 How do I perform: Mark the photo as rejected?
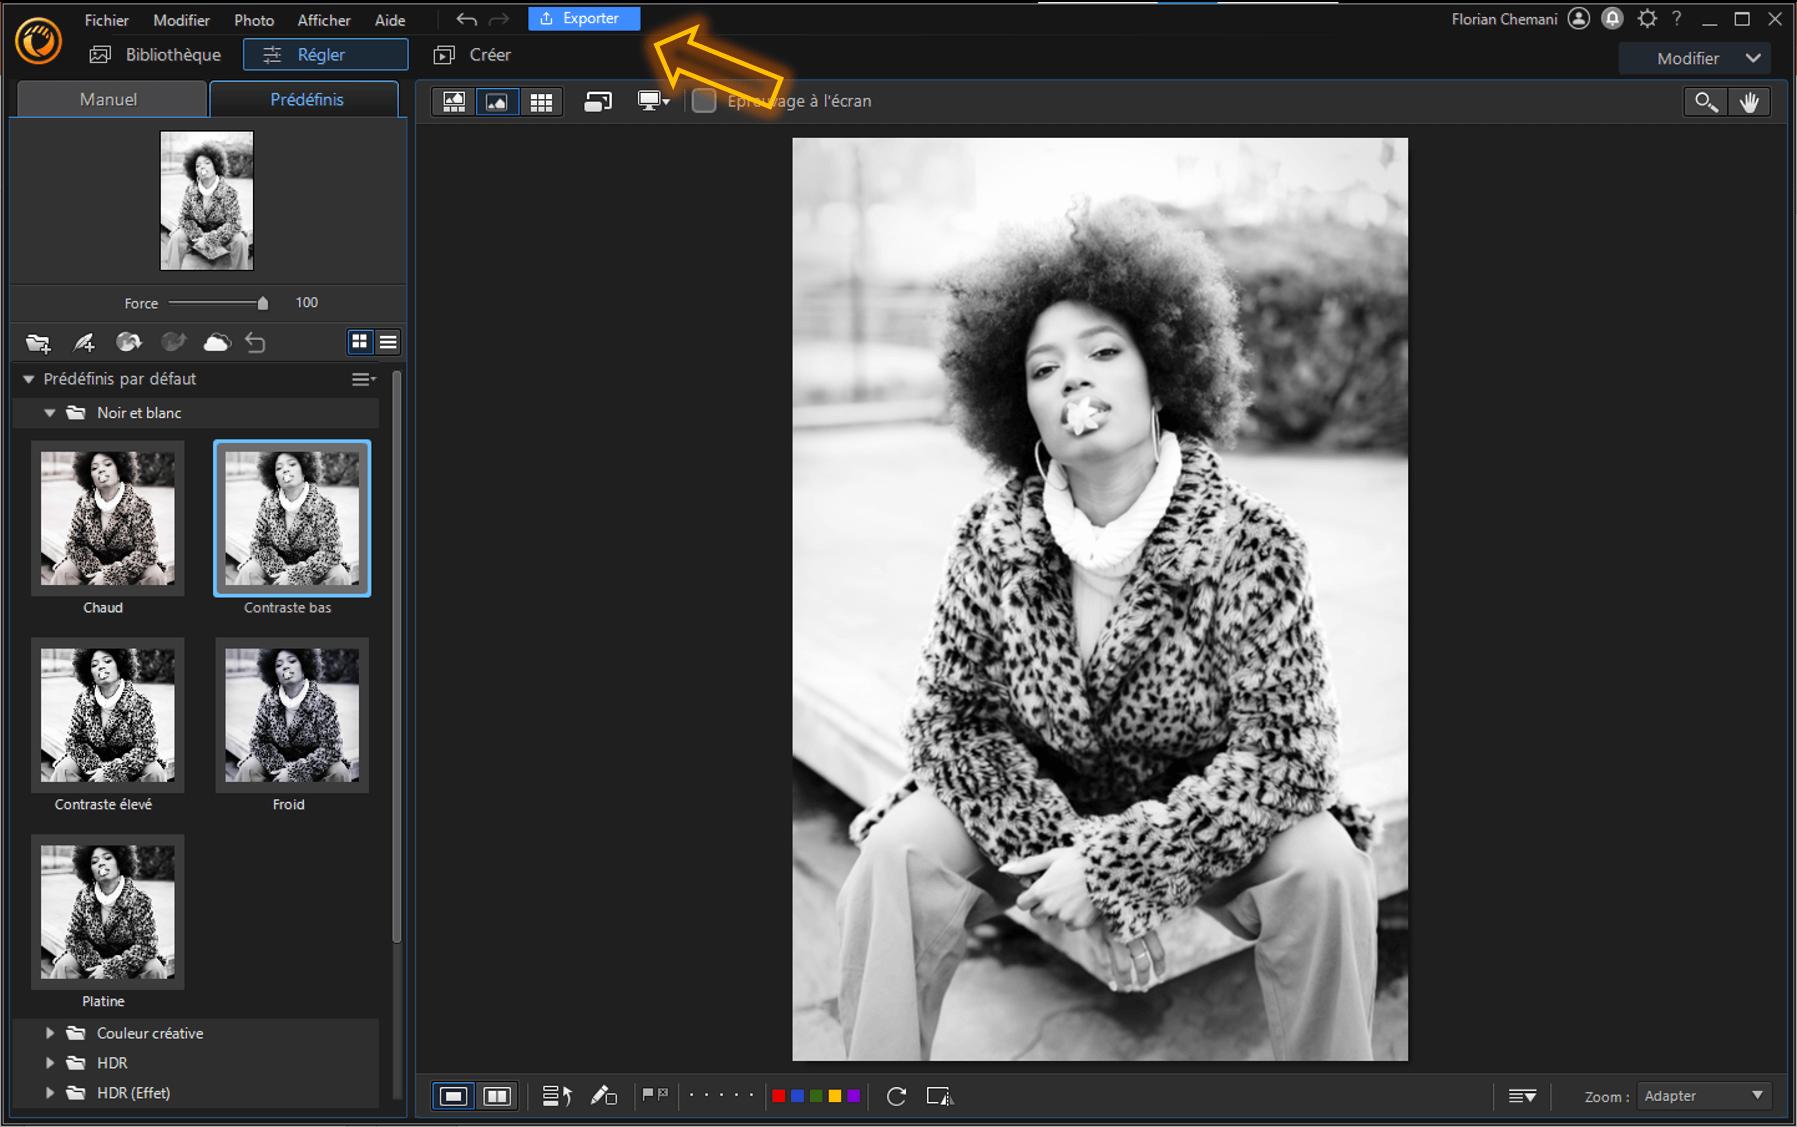[x=663, y=1094]
